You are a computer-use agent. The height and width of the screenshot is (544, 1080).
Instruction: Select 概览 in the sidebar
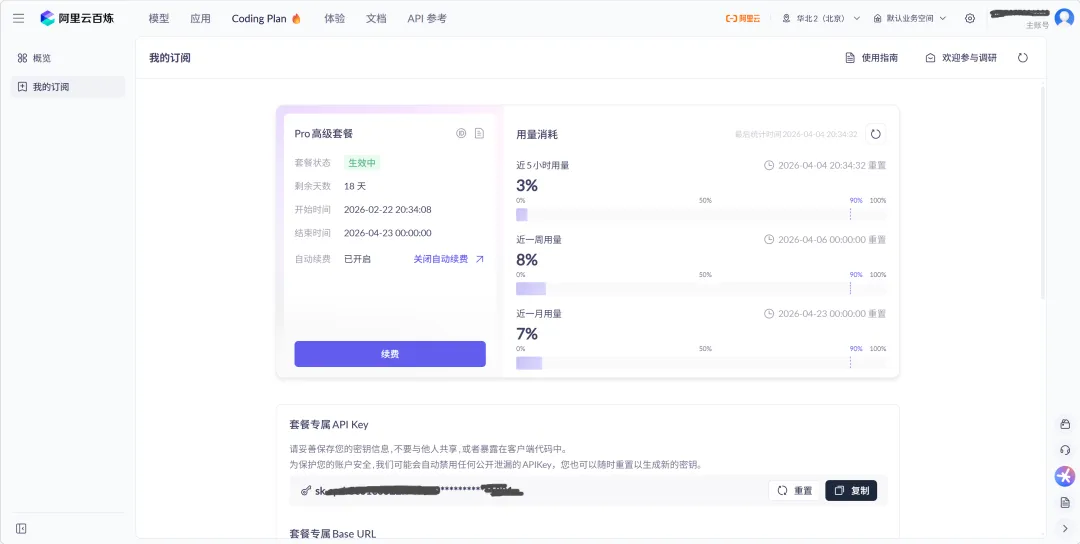(x=68, y=58)
